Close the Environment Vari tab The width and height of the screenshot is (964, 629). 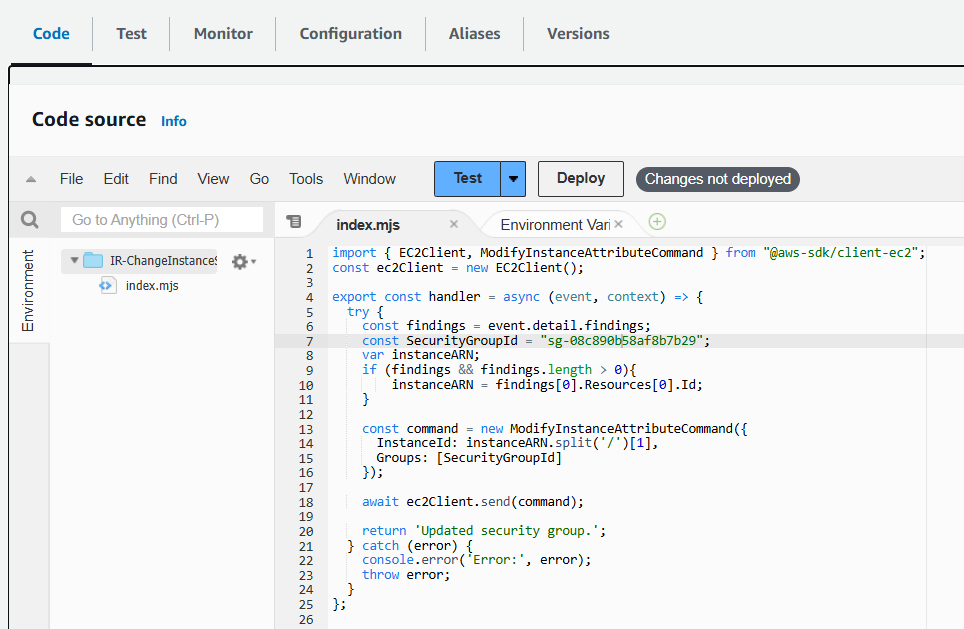pos(618,224)
